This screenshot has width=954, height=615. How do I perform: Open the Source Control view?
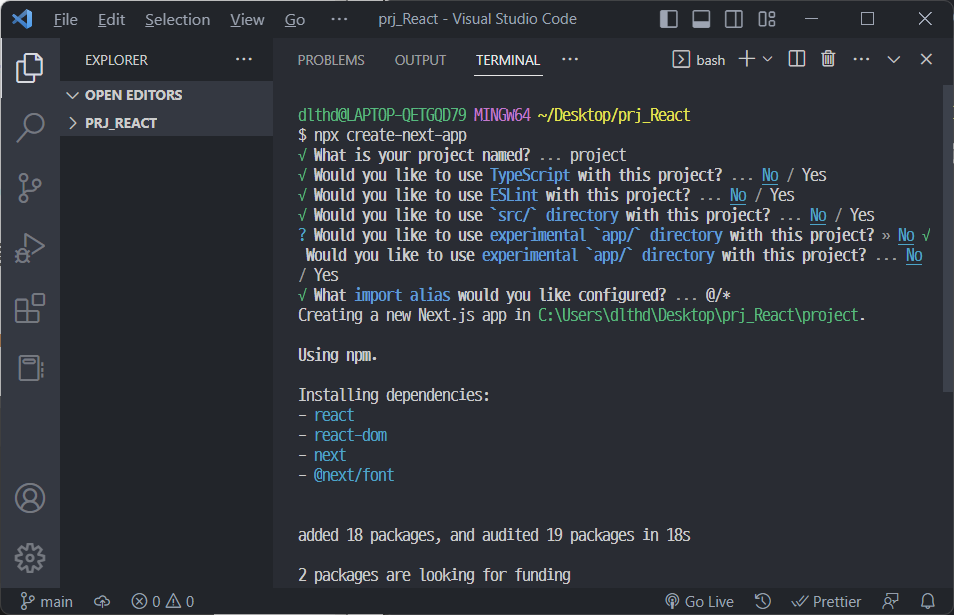(x=30, y=188)
